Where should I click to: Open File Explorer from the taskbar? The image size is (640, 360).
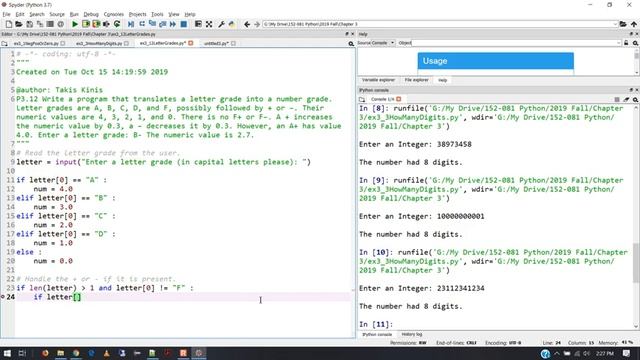coord(60,353)
